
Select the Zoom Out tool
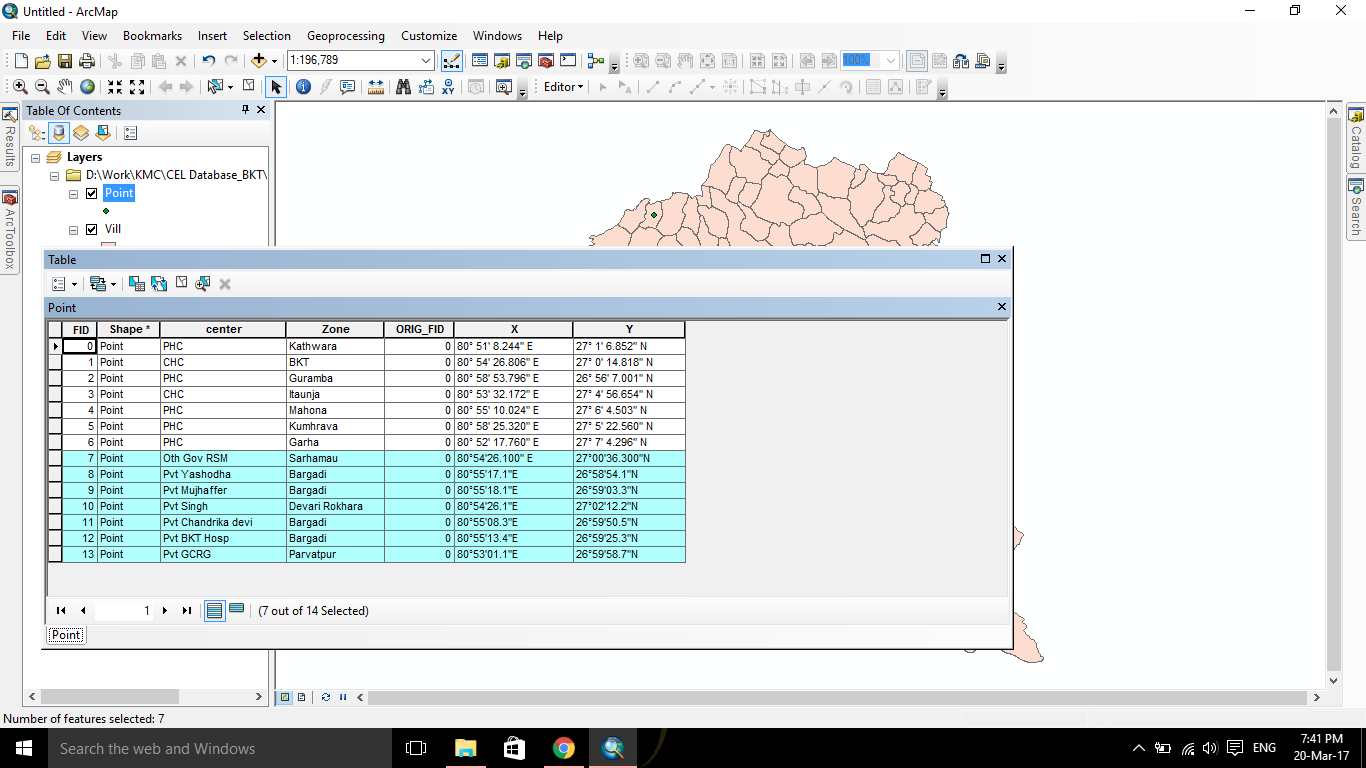coord(42,87)
